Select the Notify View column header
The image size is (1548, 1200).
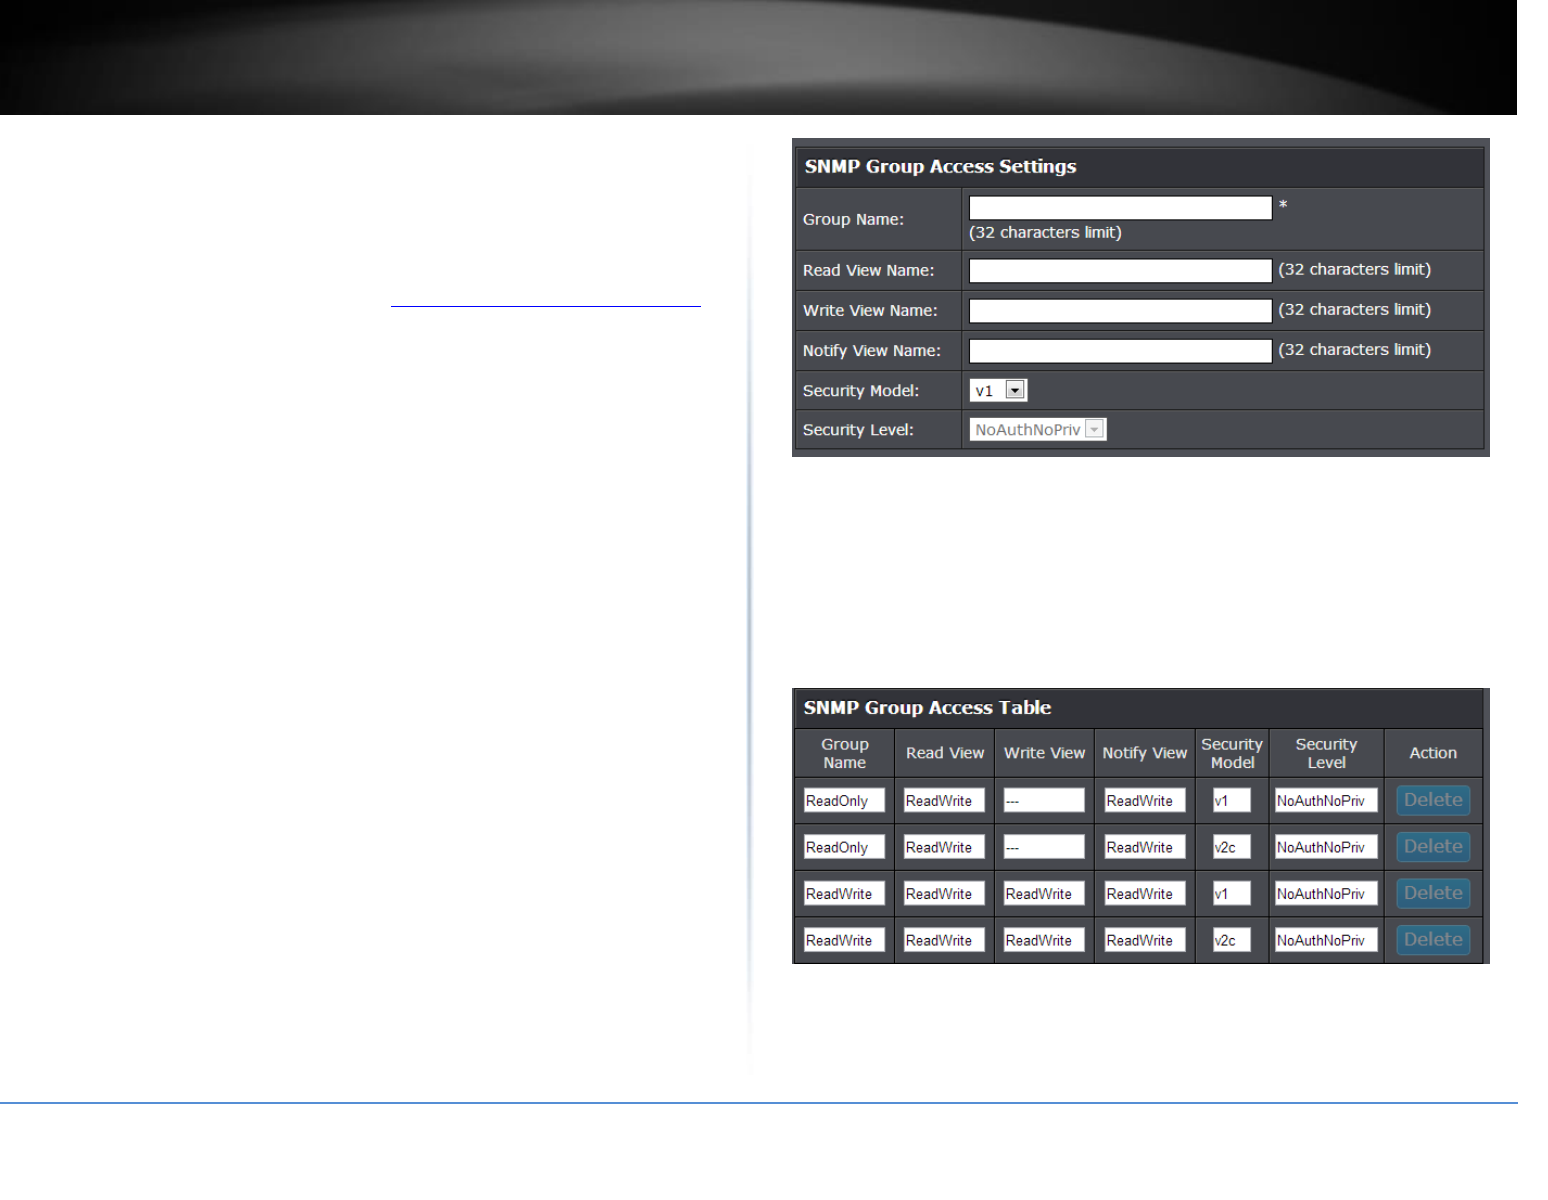pos(1145,753)
